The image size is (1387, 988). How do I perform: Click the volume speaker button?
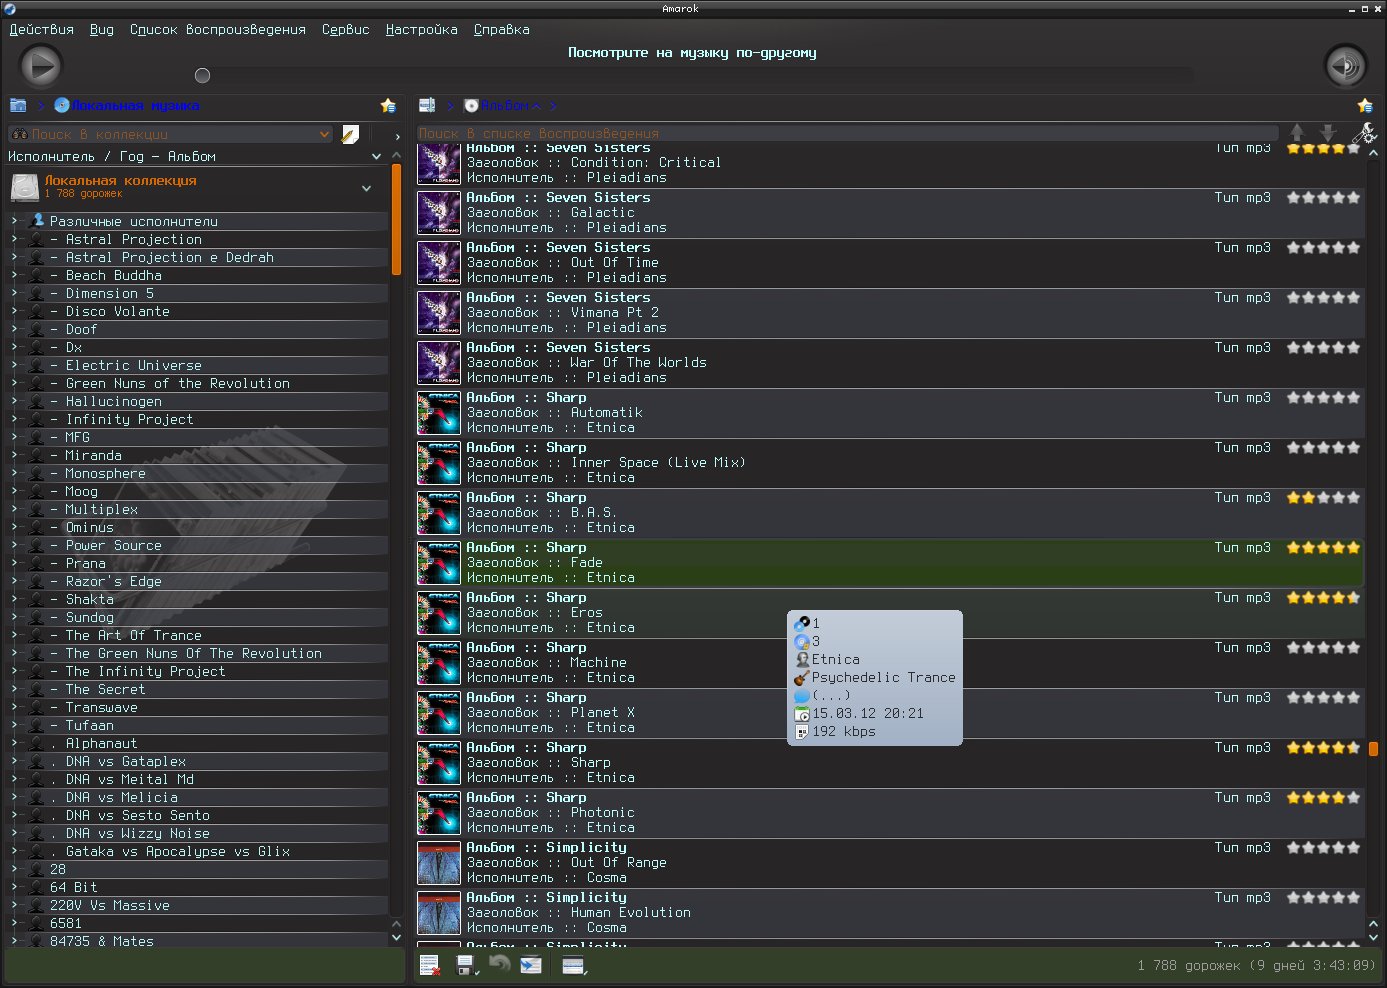(1345, 67)
